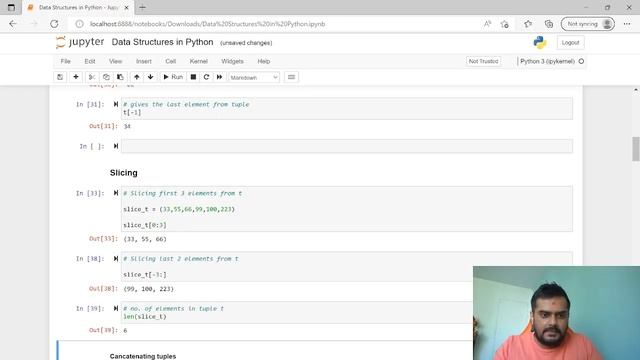
Task: Paste cells below icon
Action: [x=120, y=77]
